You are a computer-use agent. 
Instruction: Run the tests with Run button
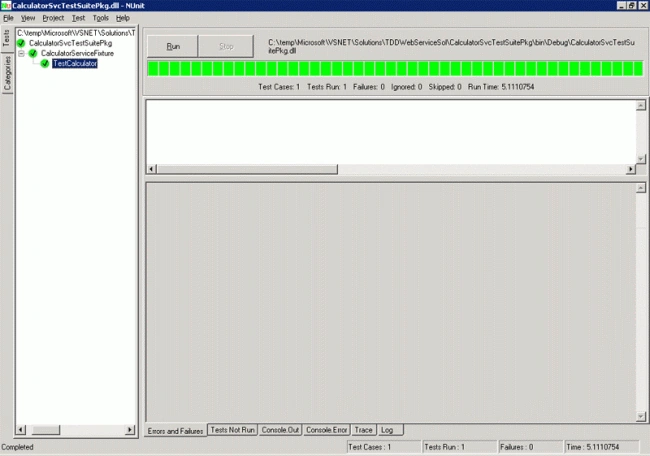pos(172,46)
